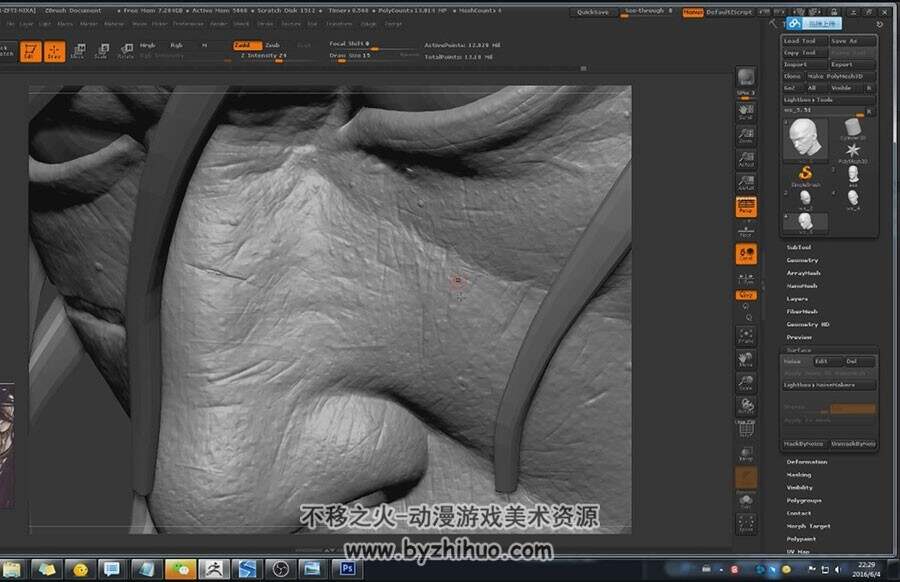Select the PolyMesh3D star tool thumbnail
This screenshot has height=582, width=900.
click(853, 152)
